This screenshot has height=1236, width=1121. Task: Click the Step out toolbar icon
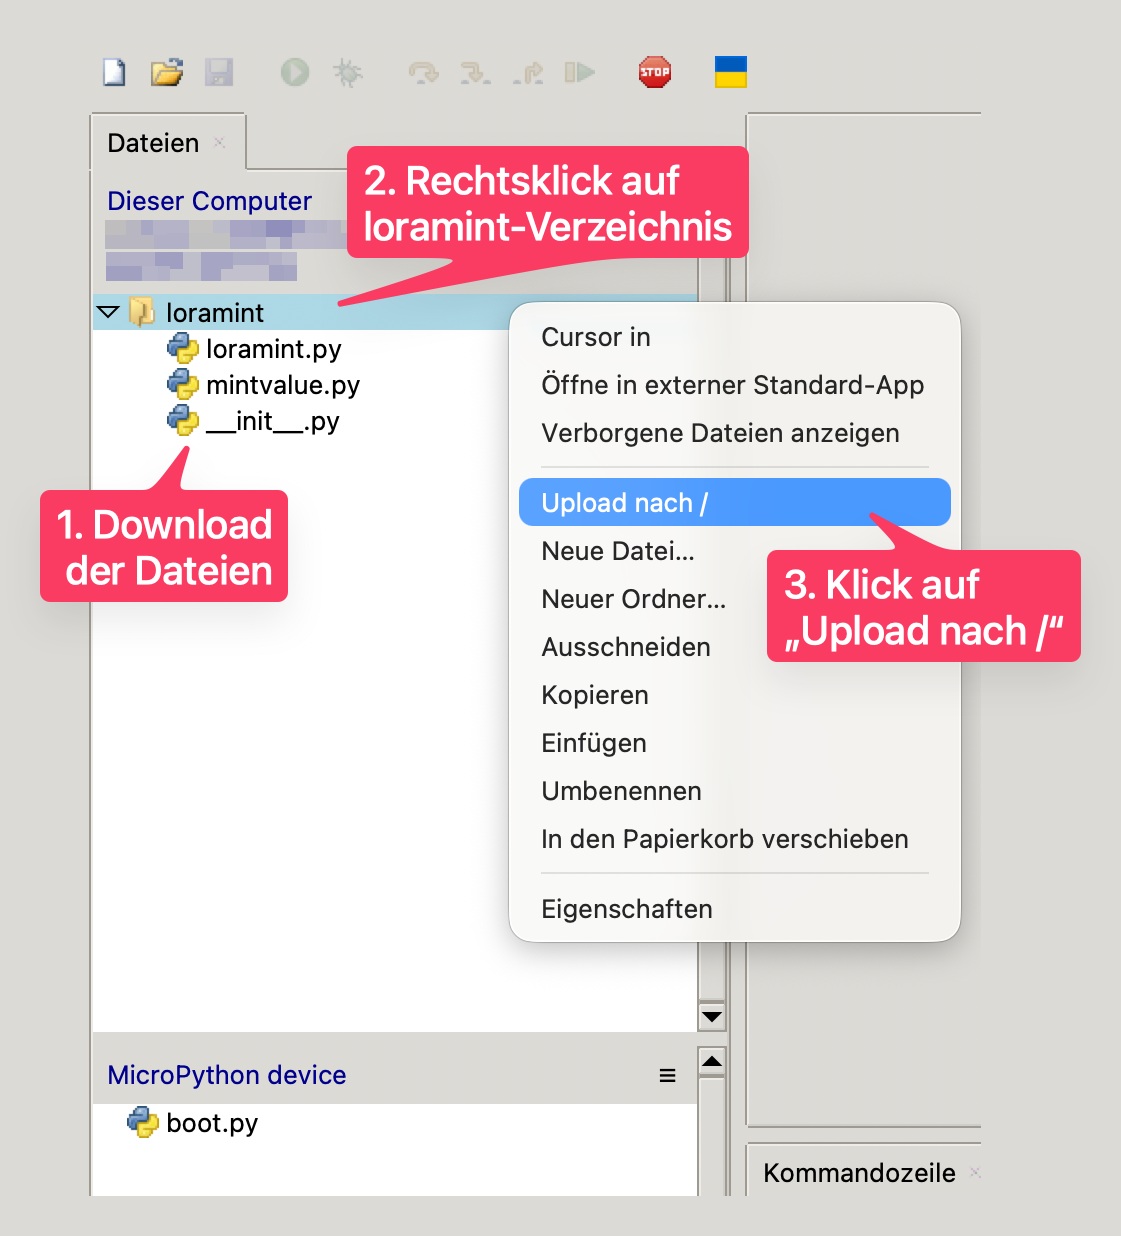point(528,72)
